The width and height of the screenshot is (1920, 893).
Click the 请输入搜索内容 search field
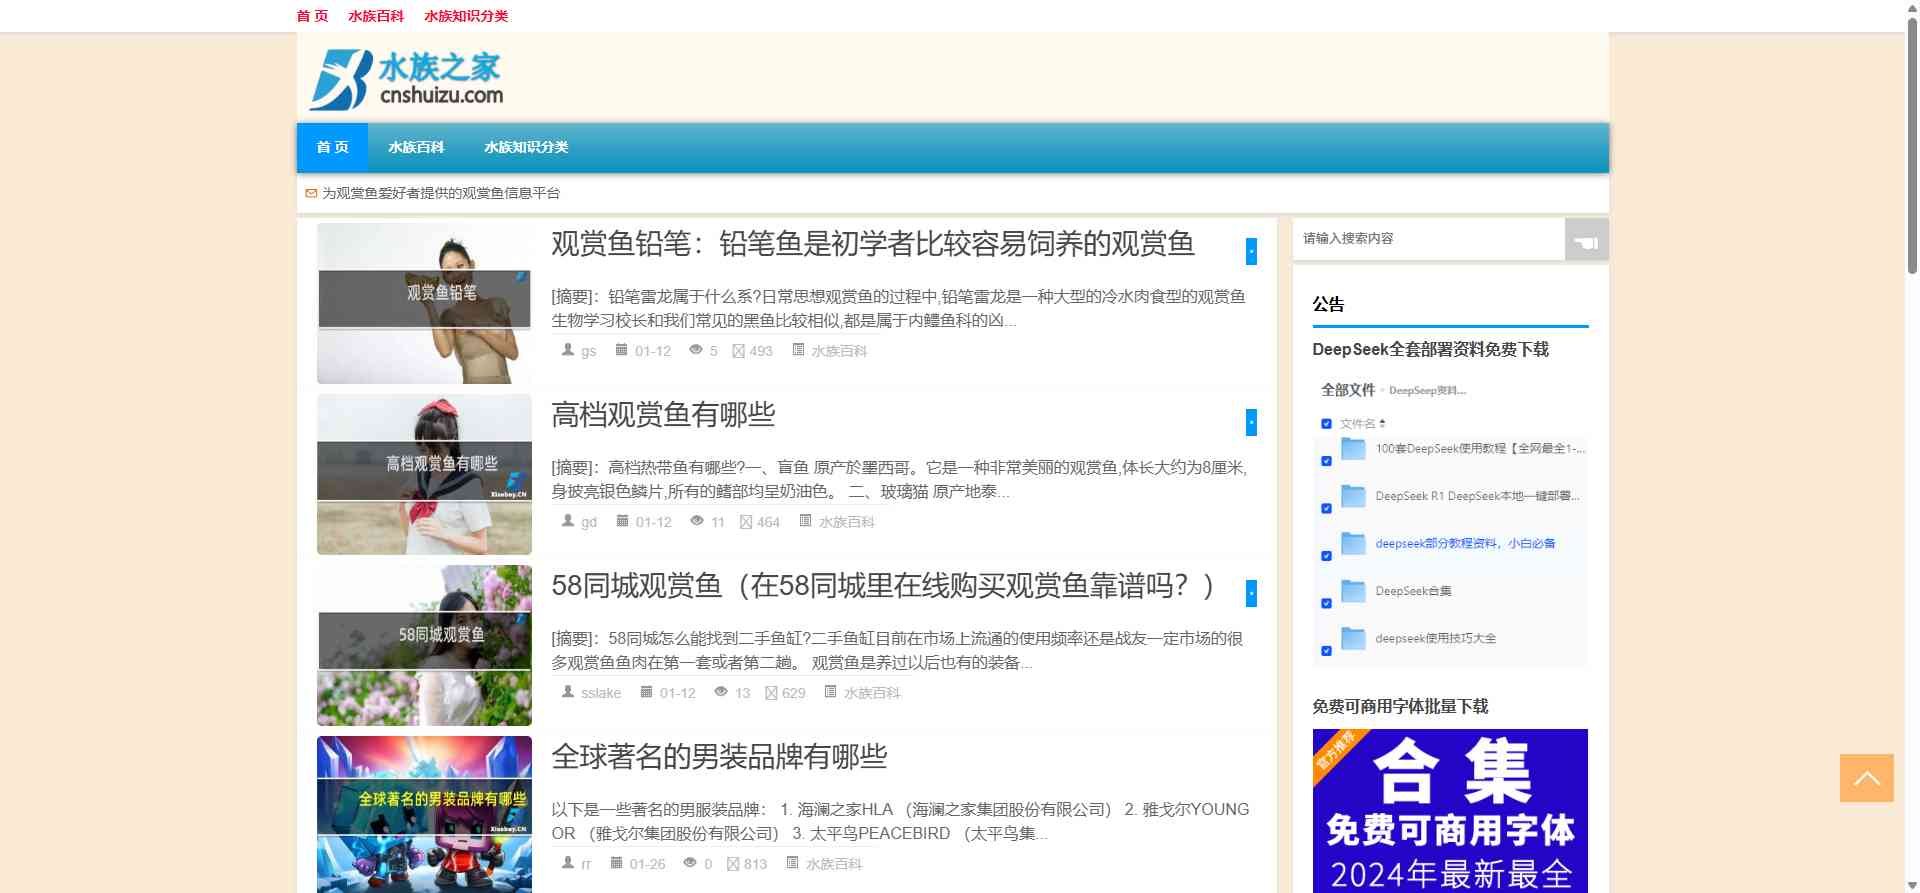tap(1428, 239)
